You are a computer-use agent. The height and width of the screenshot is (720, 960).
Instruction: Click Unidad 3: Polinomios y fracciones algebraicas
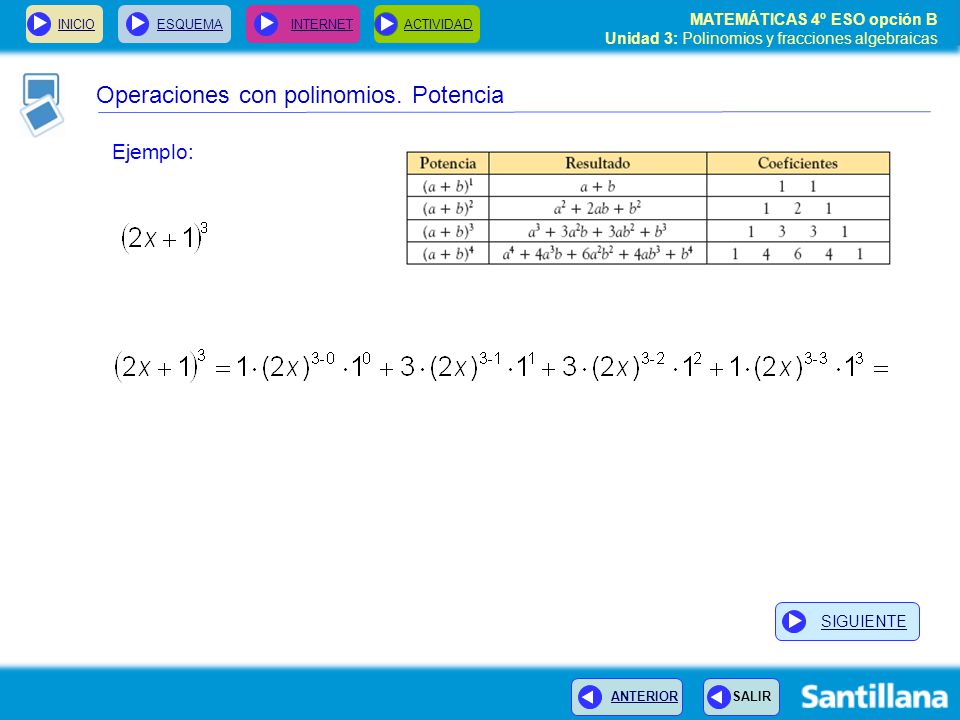(771, 39)
